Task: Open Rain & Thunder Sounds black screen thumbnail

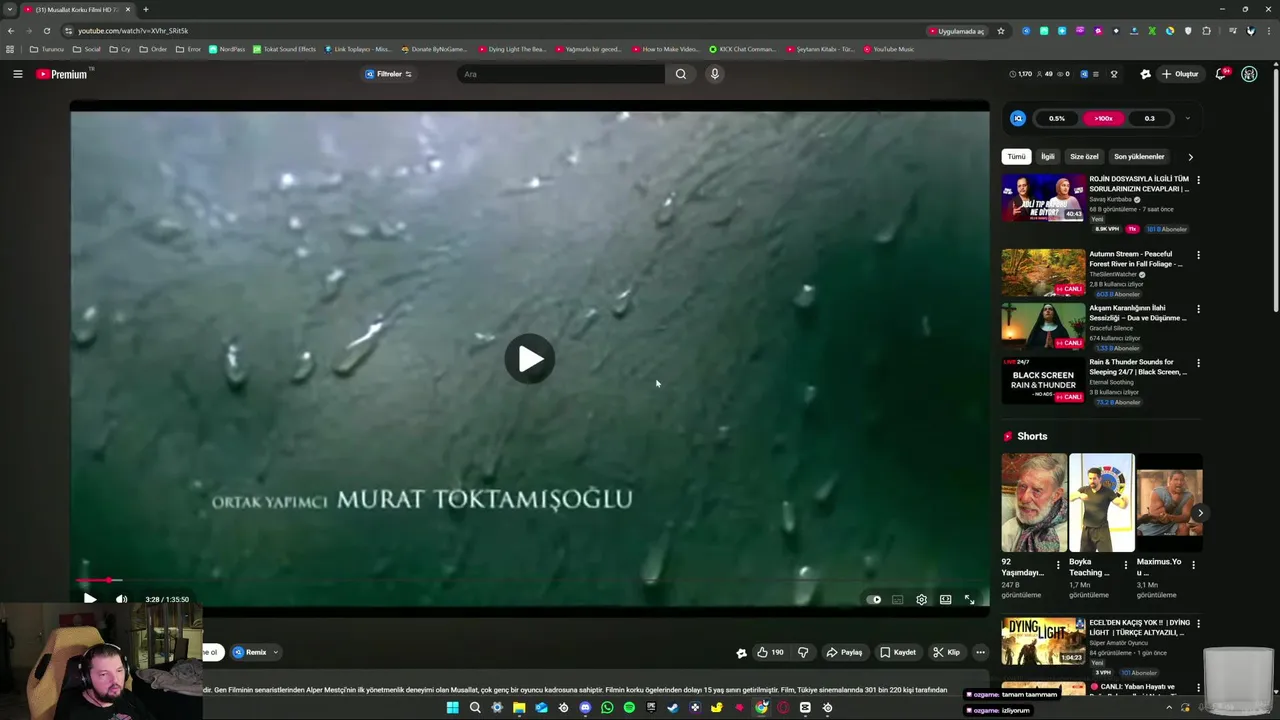Action: pyautogui.click(x=1043, y=380)
